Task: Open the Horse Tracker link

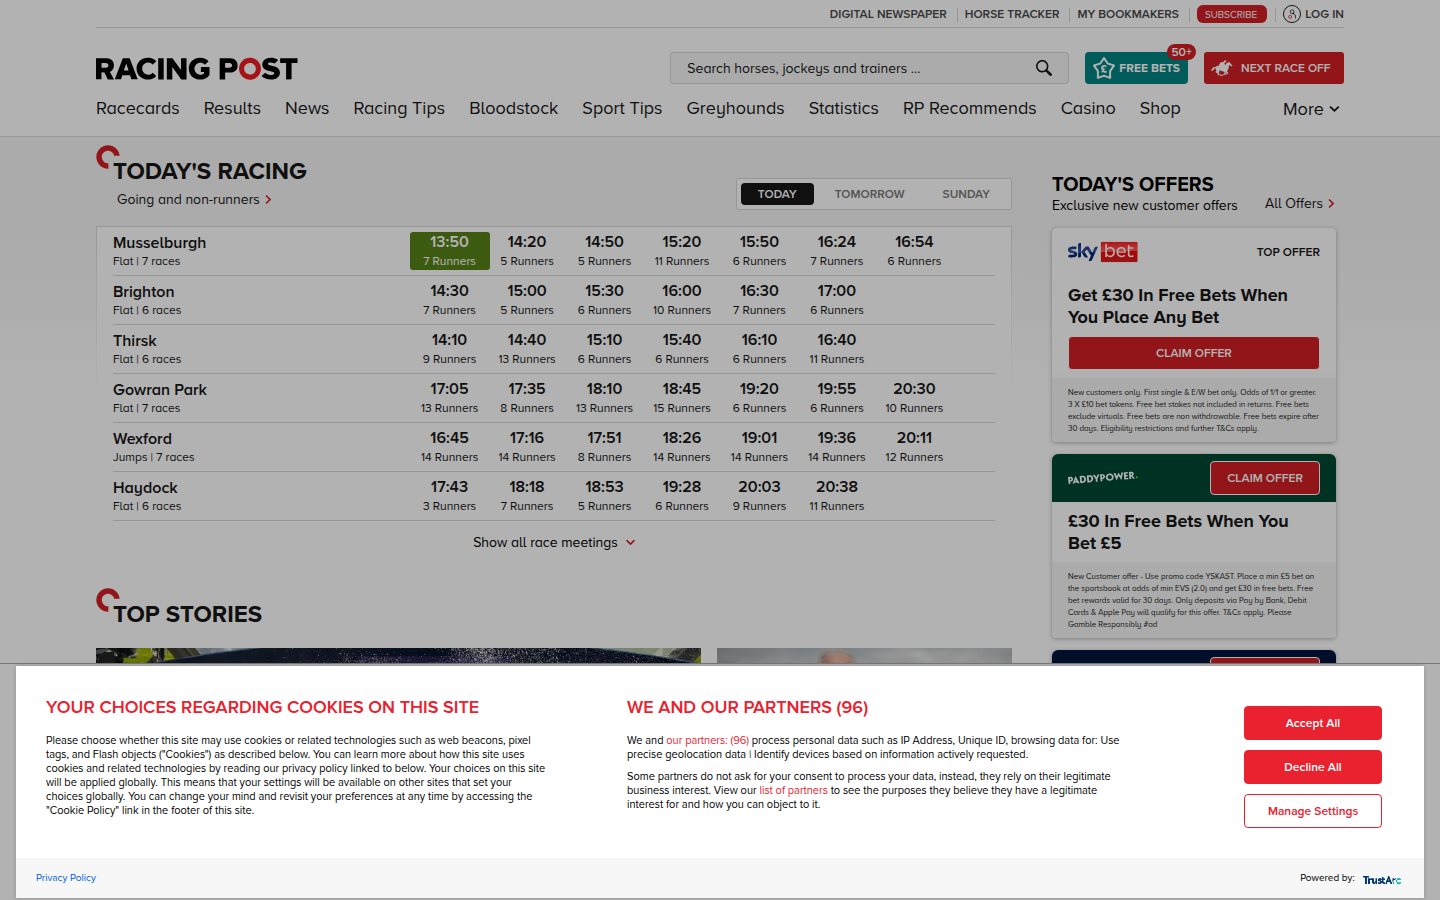Action: pyautogui.click(x=1012, y=14)
